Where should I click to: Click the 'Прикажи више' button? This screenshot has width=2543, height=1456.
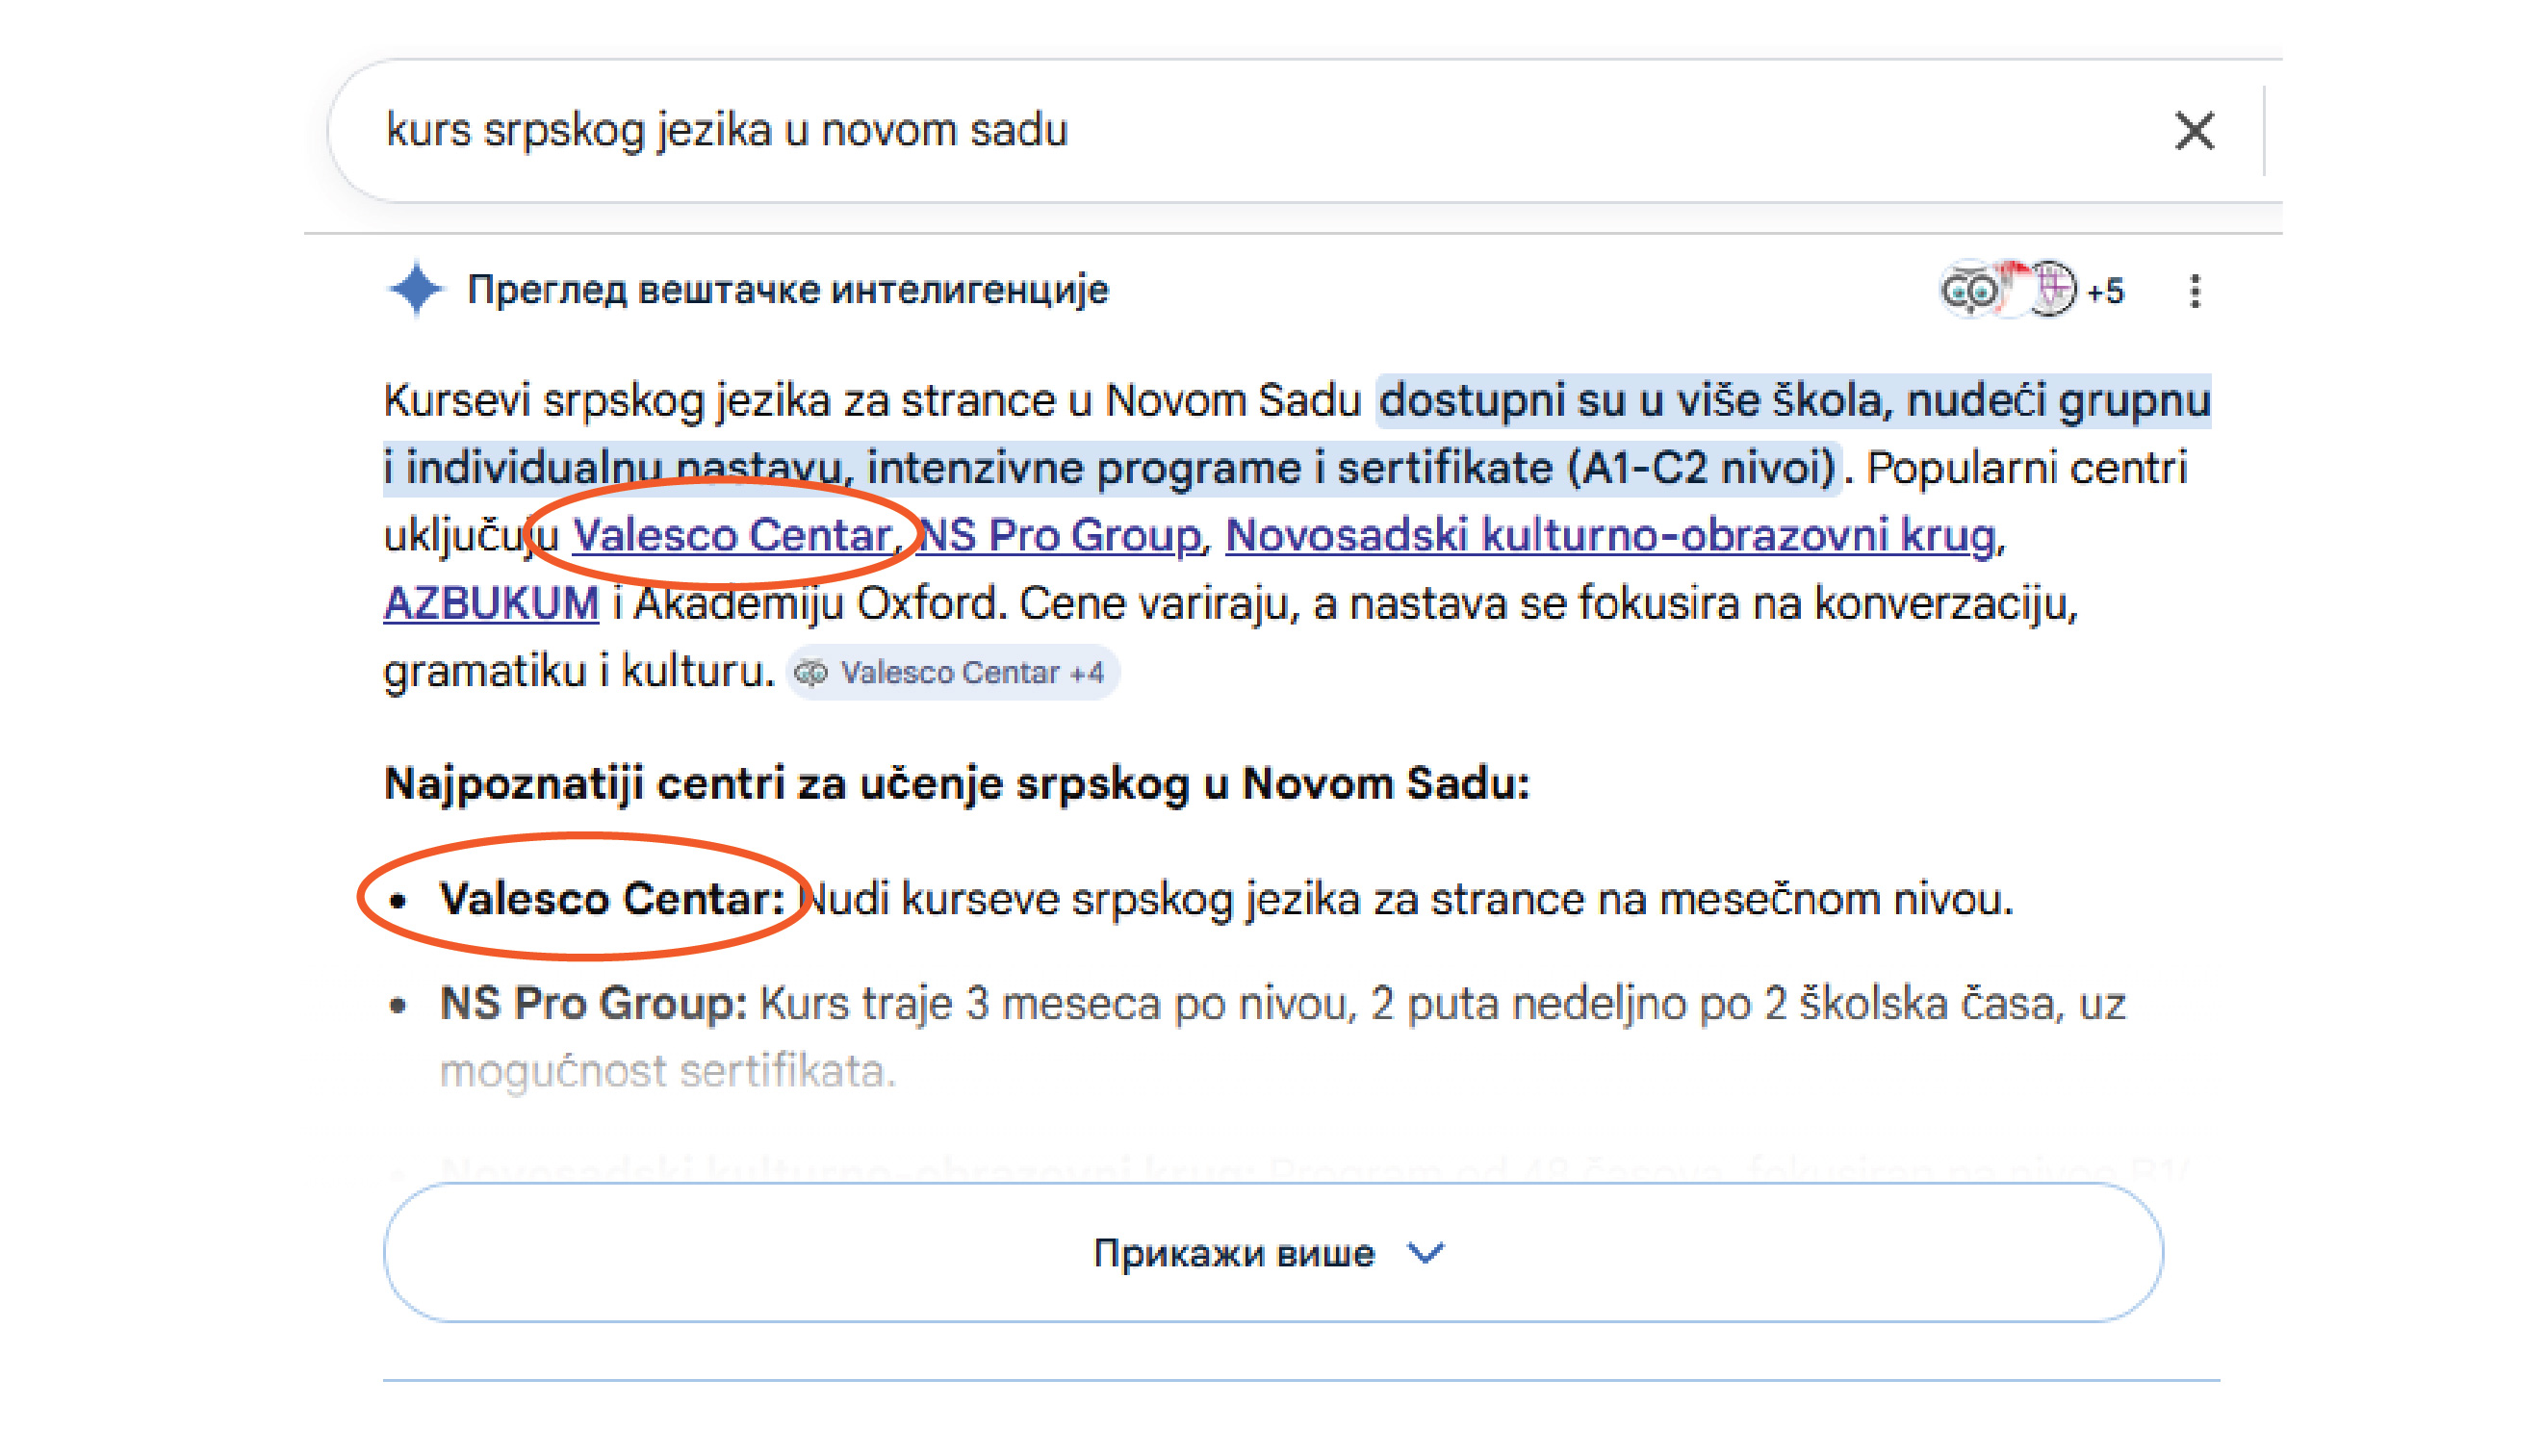[x=1235, y=1252]
